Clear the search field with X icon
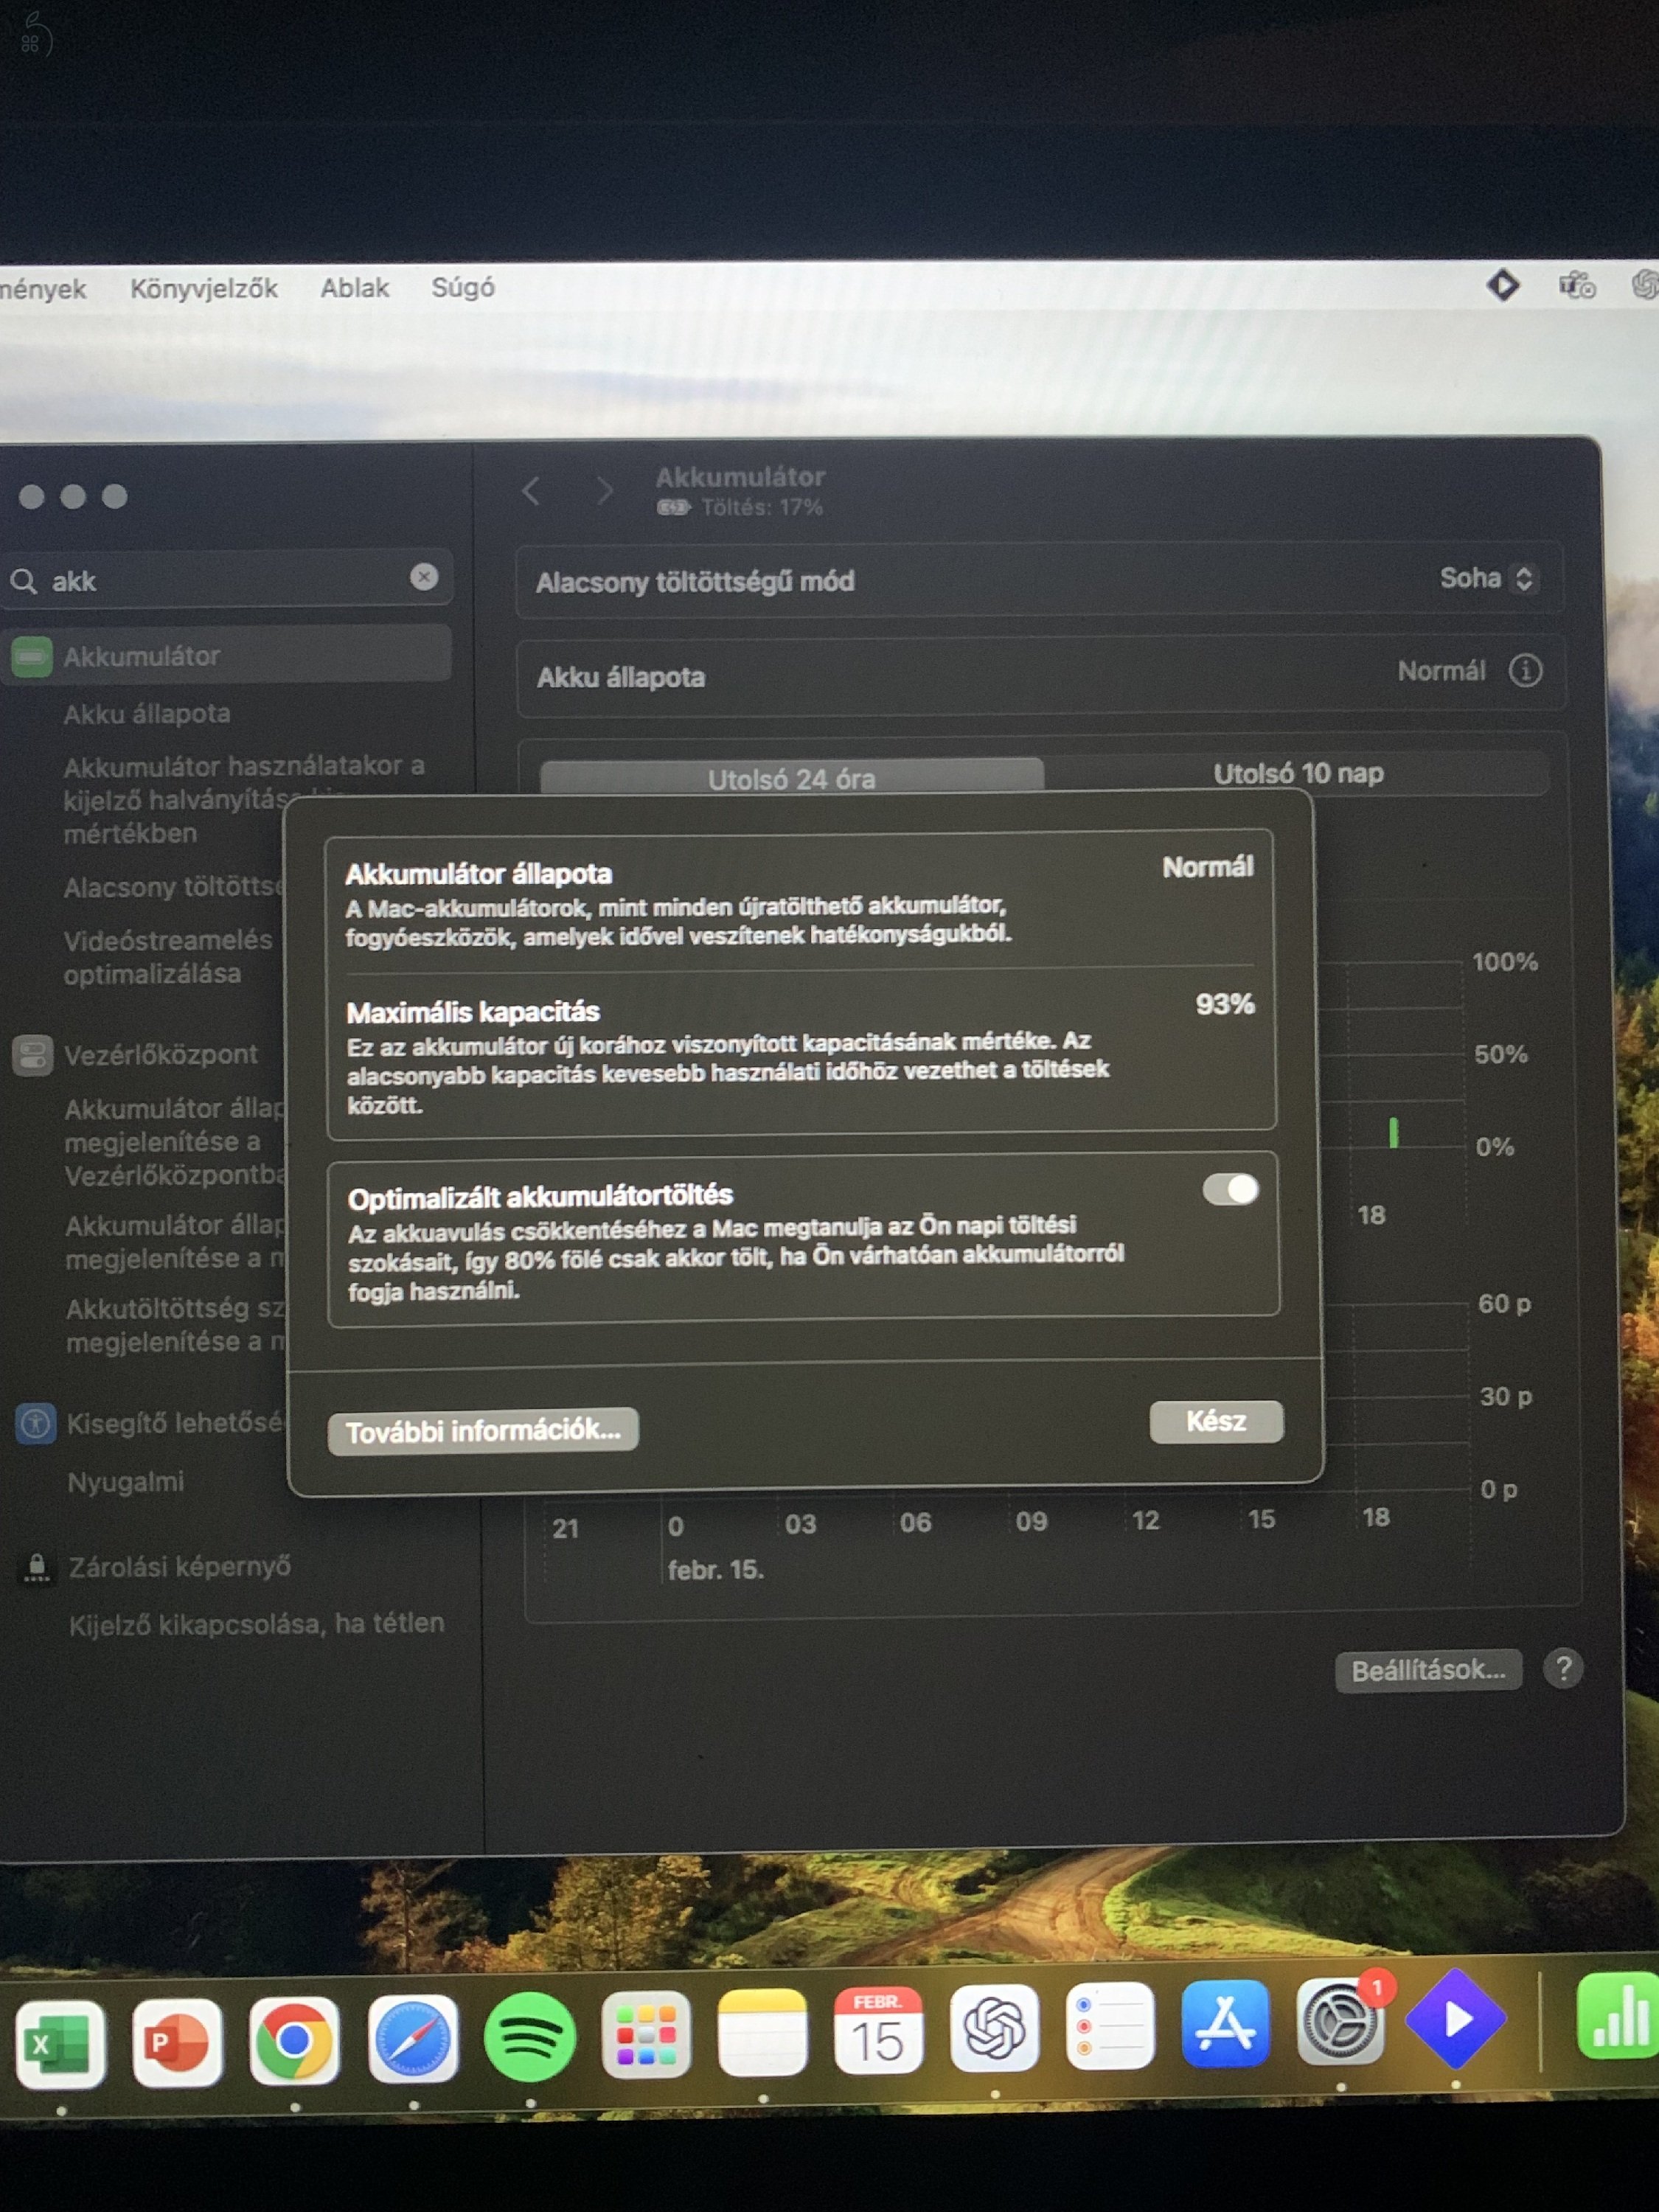1659x2212 pixels. click(x=424, y=576)
